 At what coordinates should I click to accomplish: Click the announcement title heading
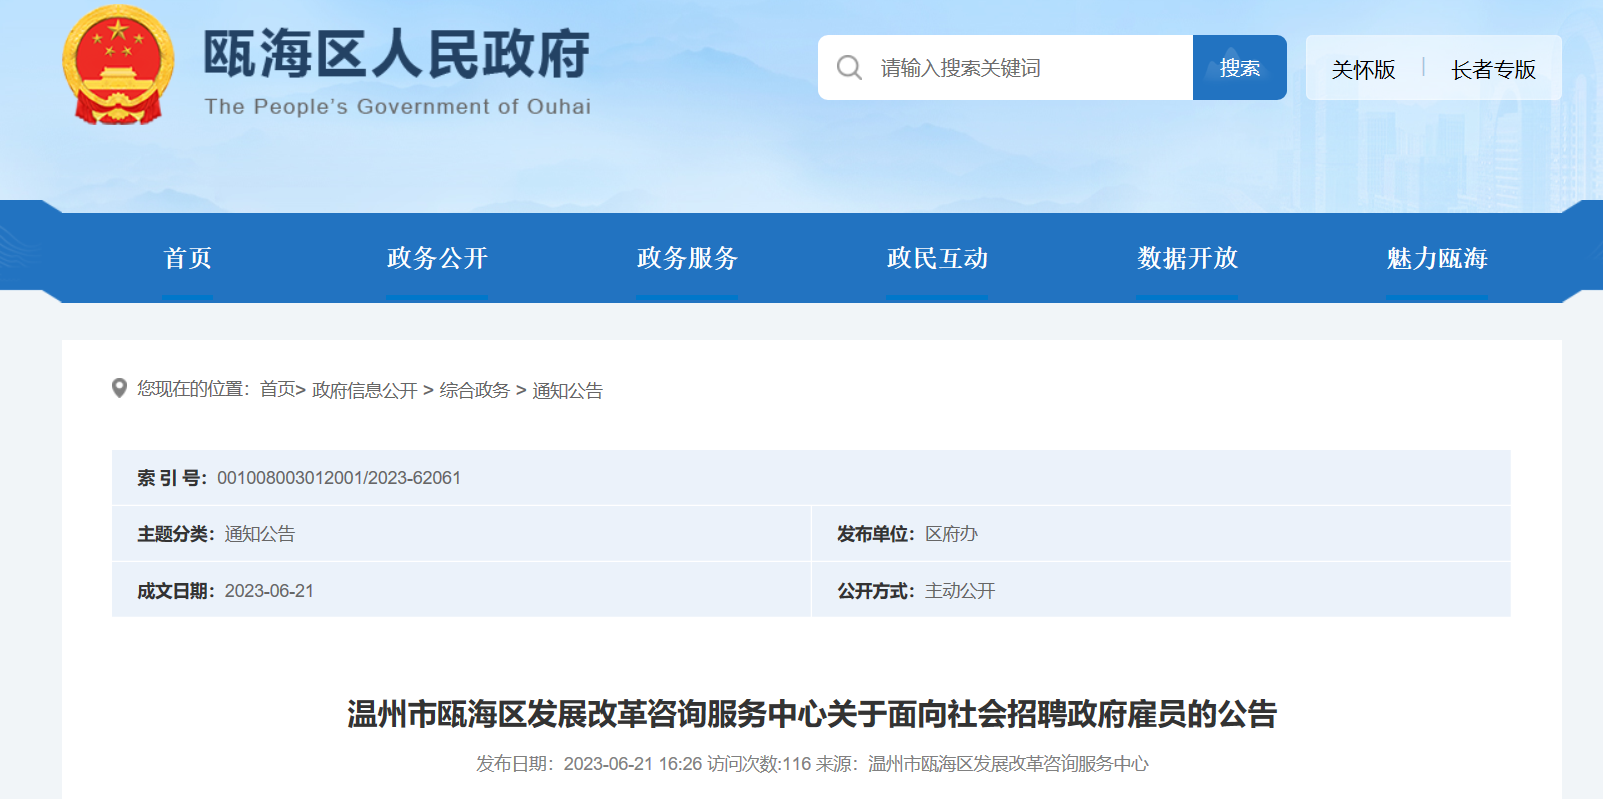[x=811, y=714]
